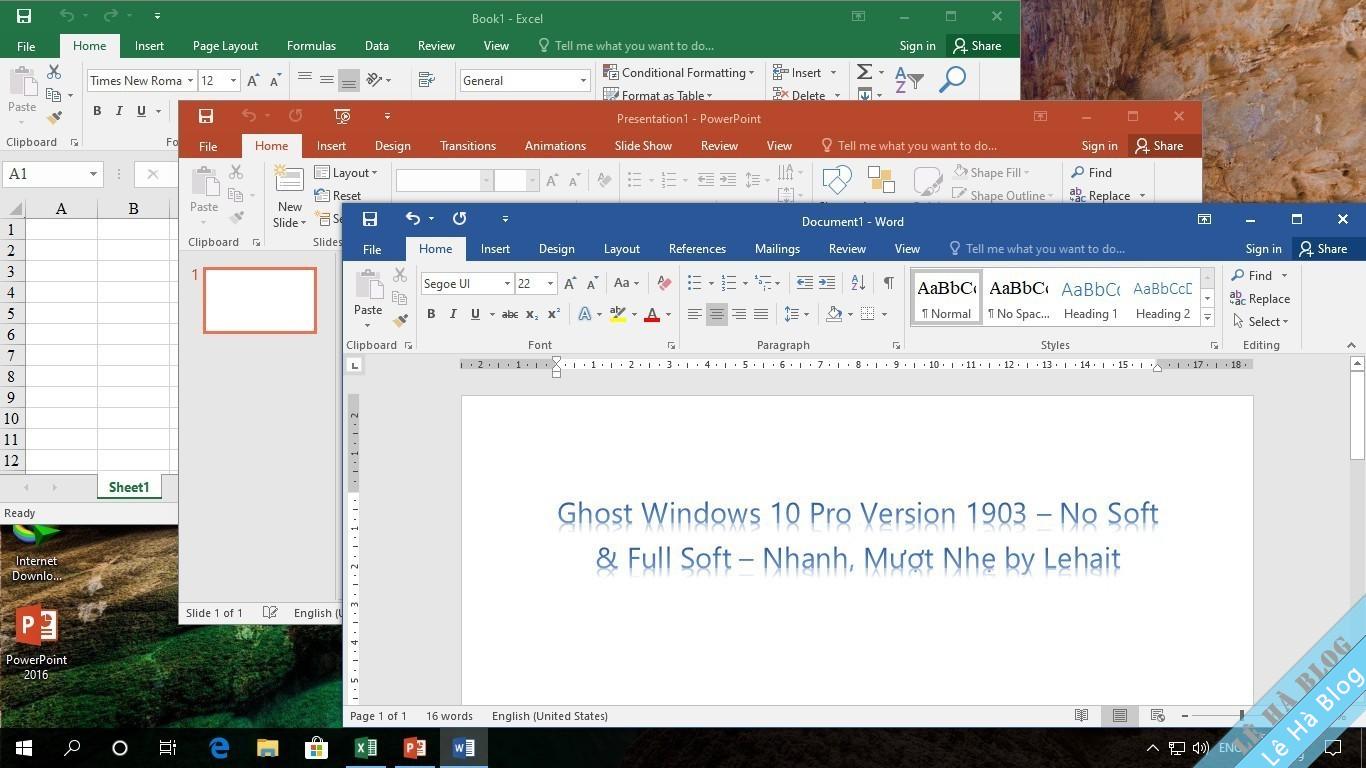
Task: Click Sort & Filter icon in Excel
Action: pyautogui.click(x=908, y=80)
